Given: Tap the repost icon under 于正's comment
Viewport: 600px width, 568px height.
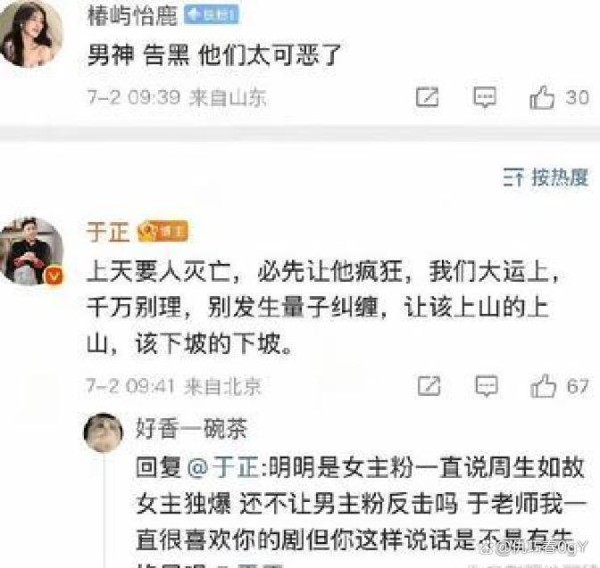Looking at the screenshot, I should coord(429,386).
